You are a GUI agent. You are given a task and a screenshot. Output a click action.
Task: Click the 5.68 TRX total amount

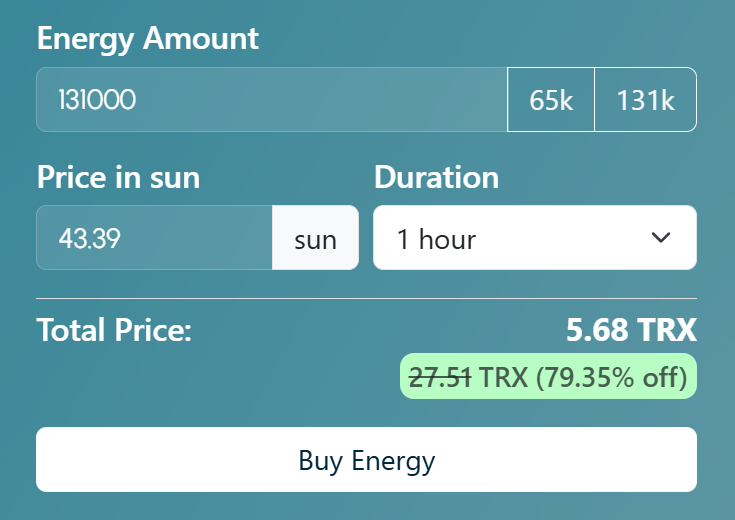[x=631, y=330]
